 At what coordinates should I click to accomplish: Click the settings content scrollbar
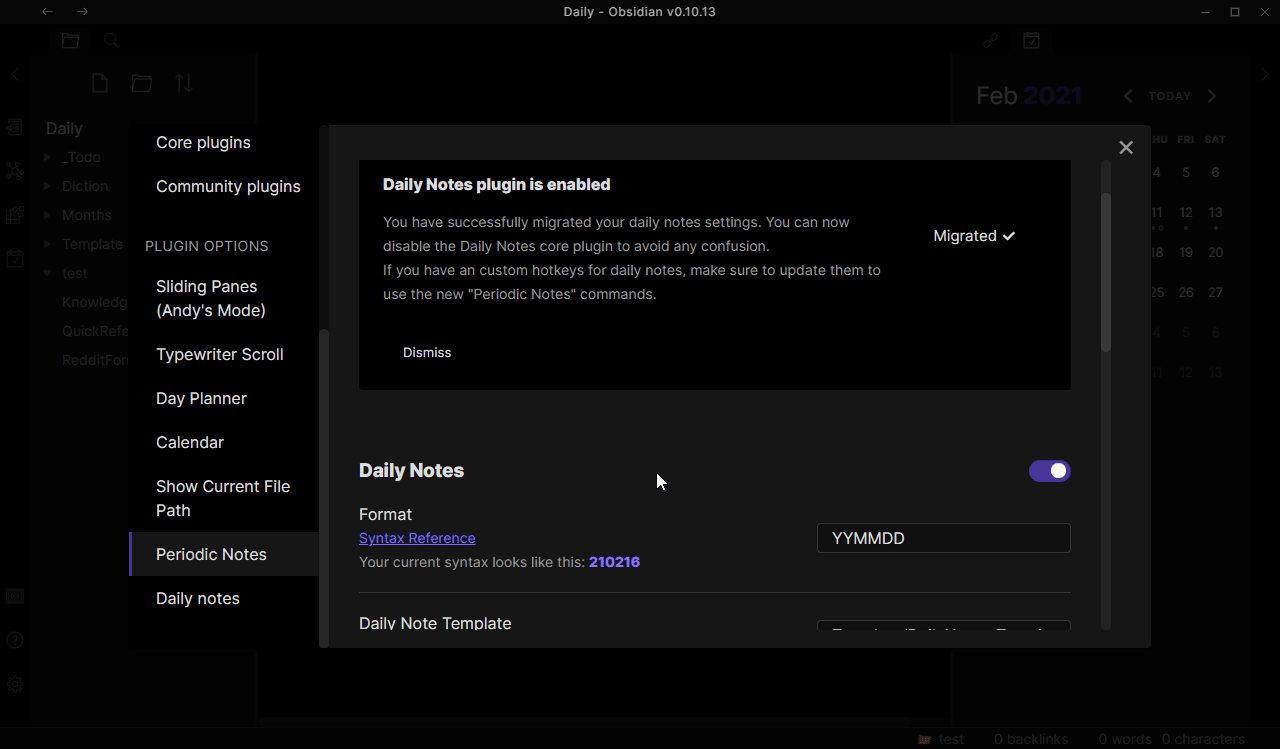pos(1106,272)
